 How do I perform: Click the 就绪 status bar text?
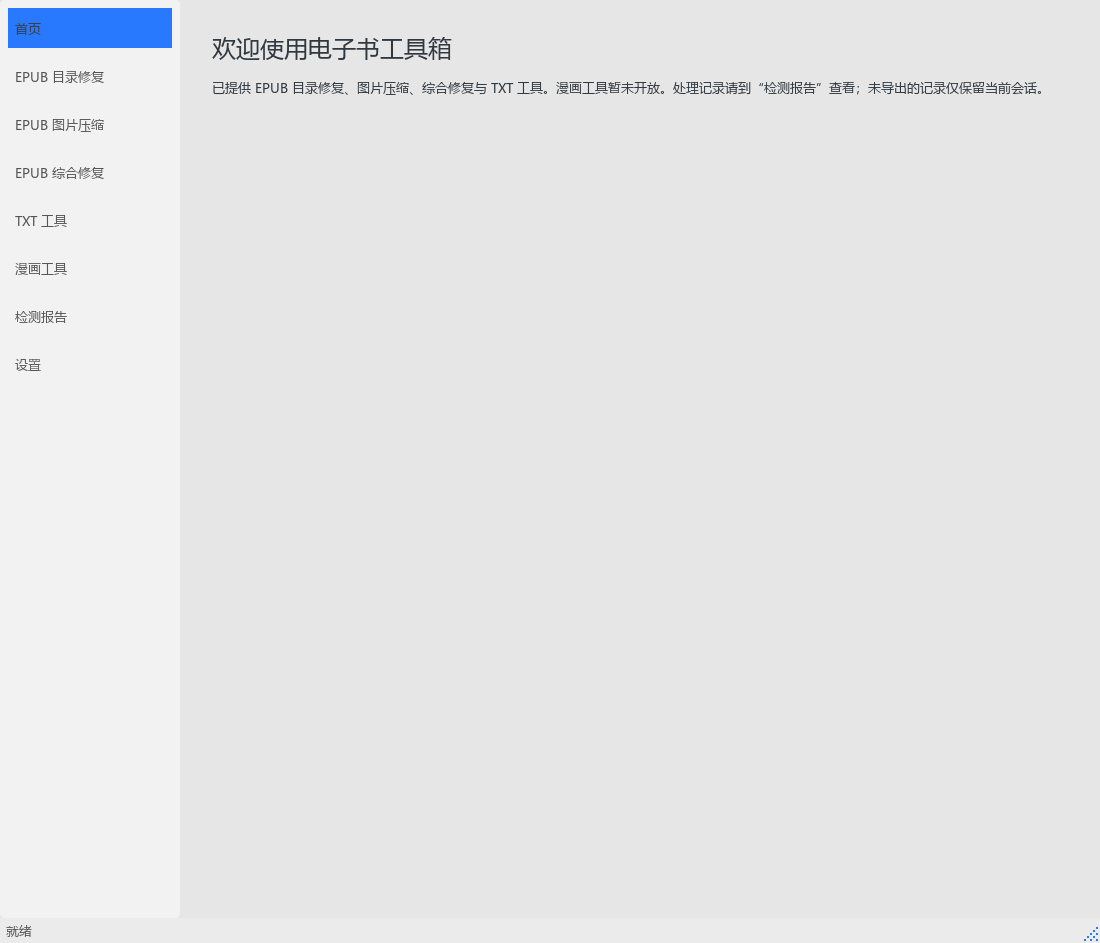coord(19,931)
